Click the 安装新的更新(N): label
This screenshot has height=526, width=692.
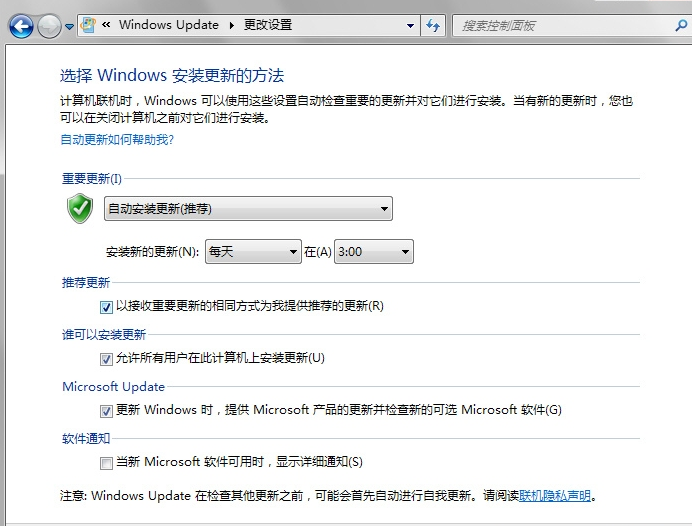(x=152, y=252)
